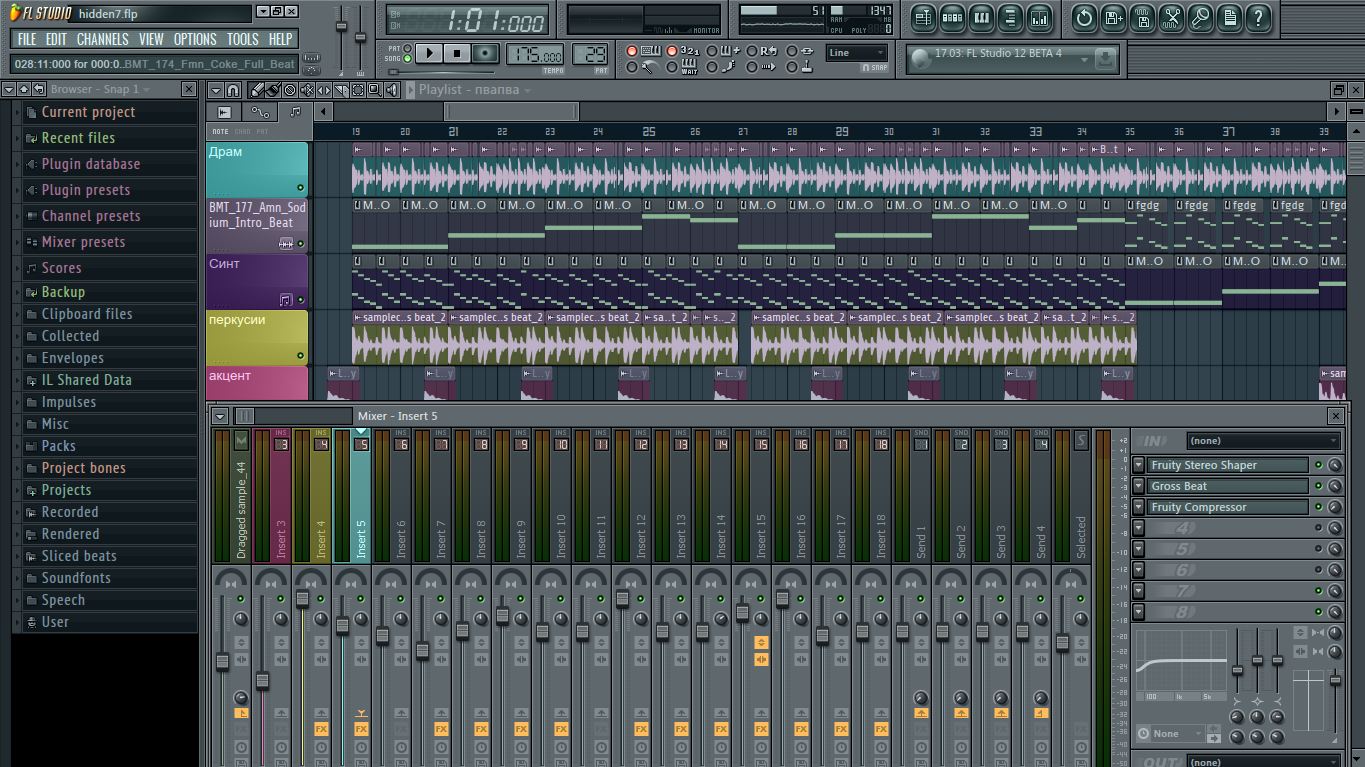Open the mixer options menu arrow
This screenshot has height=767, width=1365.
[220, 416]
